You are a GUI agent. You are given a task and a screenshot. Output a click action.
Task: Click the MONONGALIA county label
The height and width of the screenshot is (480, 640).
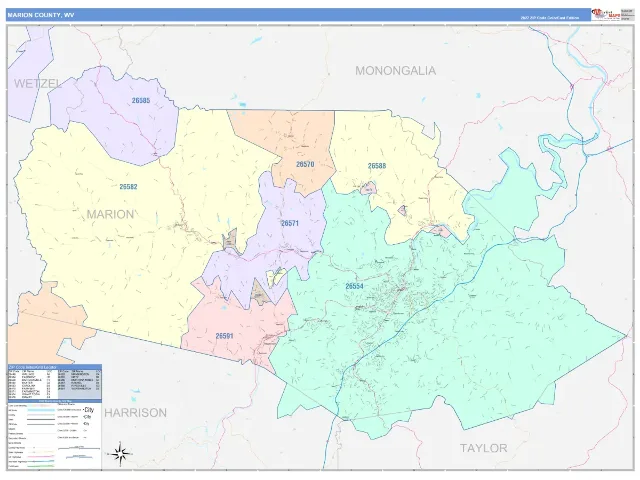pos(396,71)
